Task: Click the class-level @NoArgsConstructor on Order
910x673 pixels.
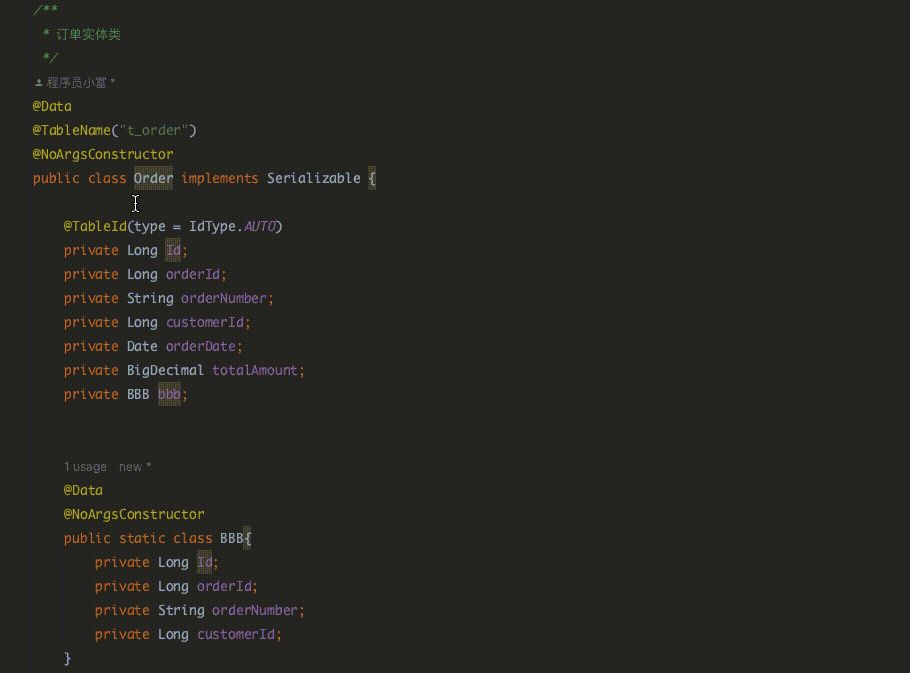Action: [103, 154]
